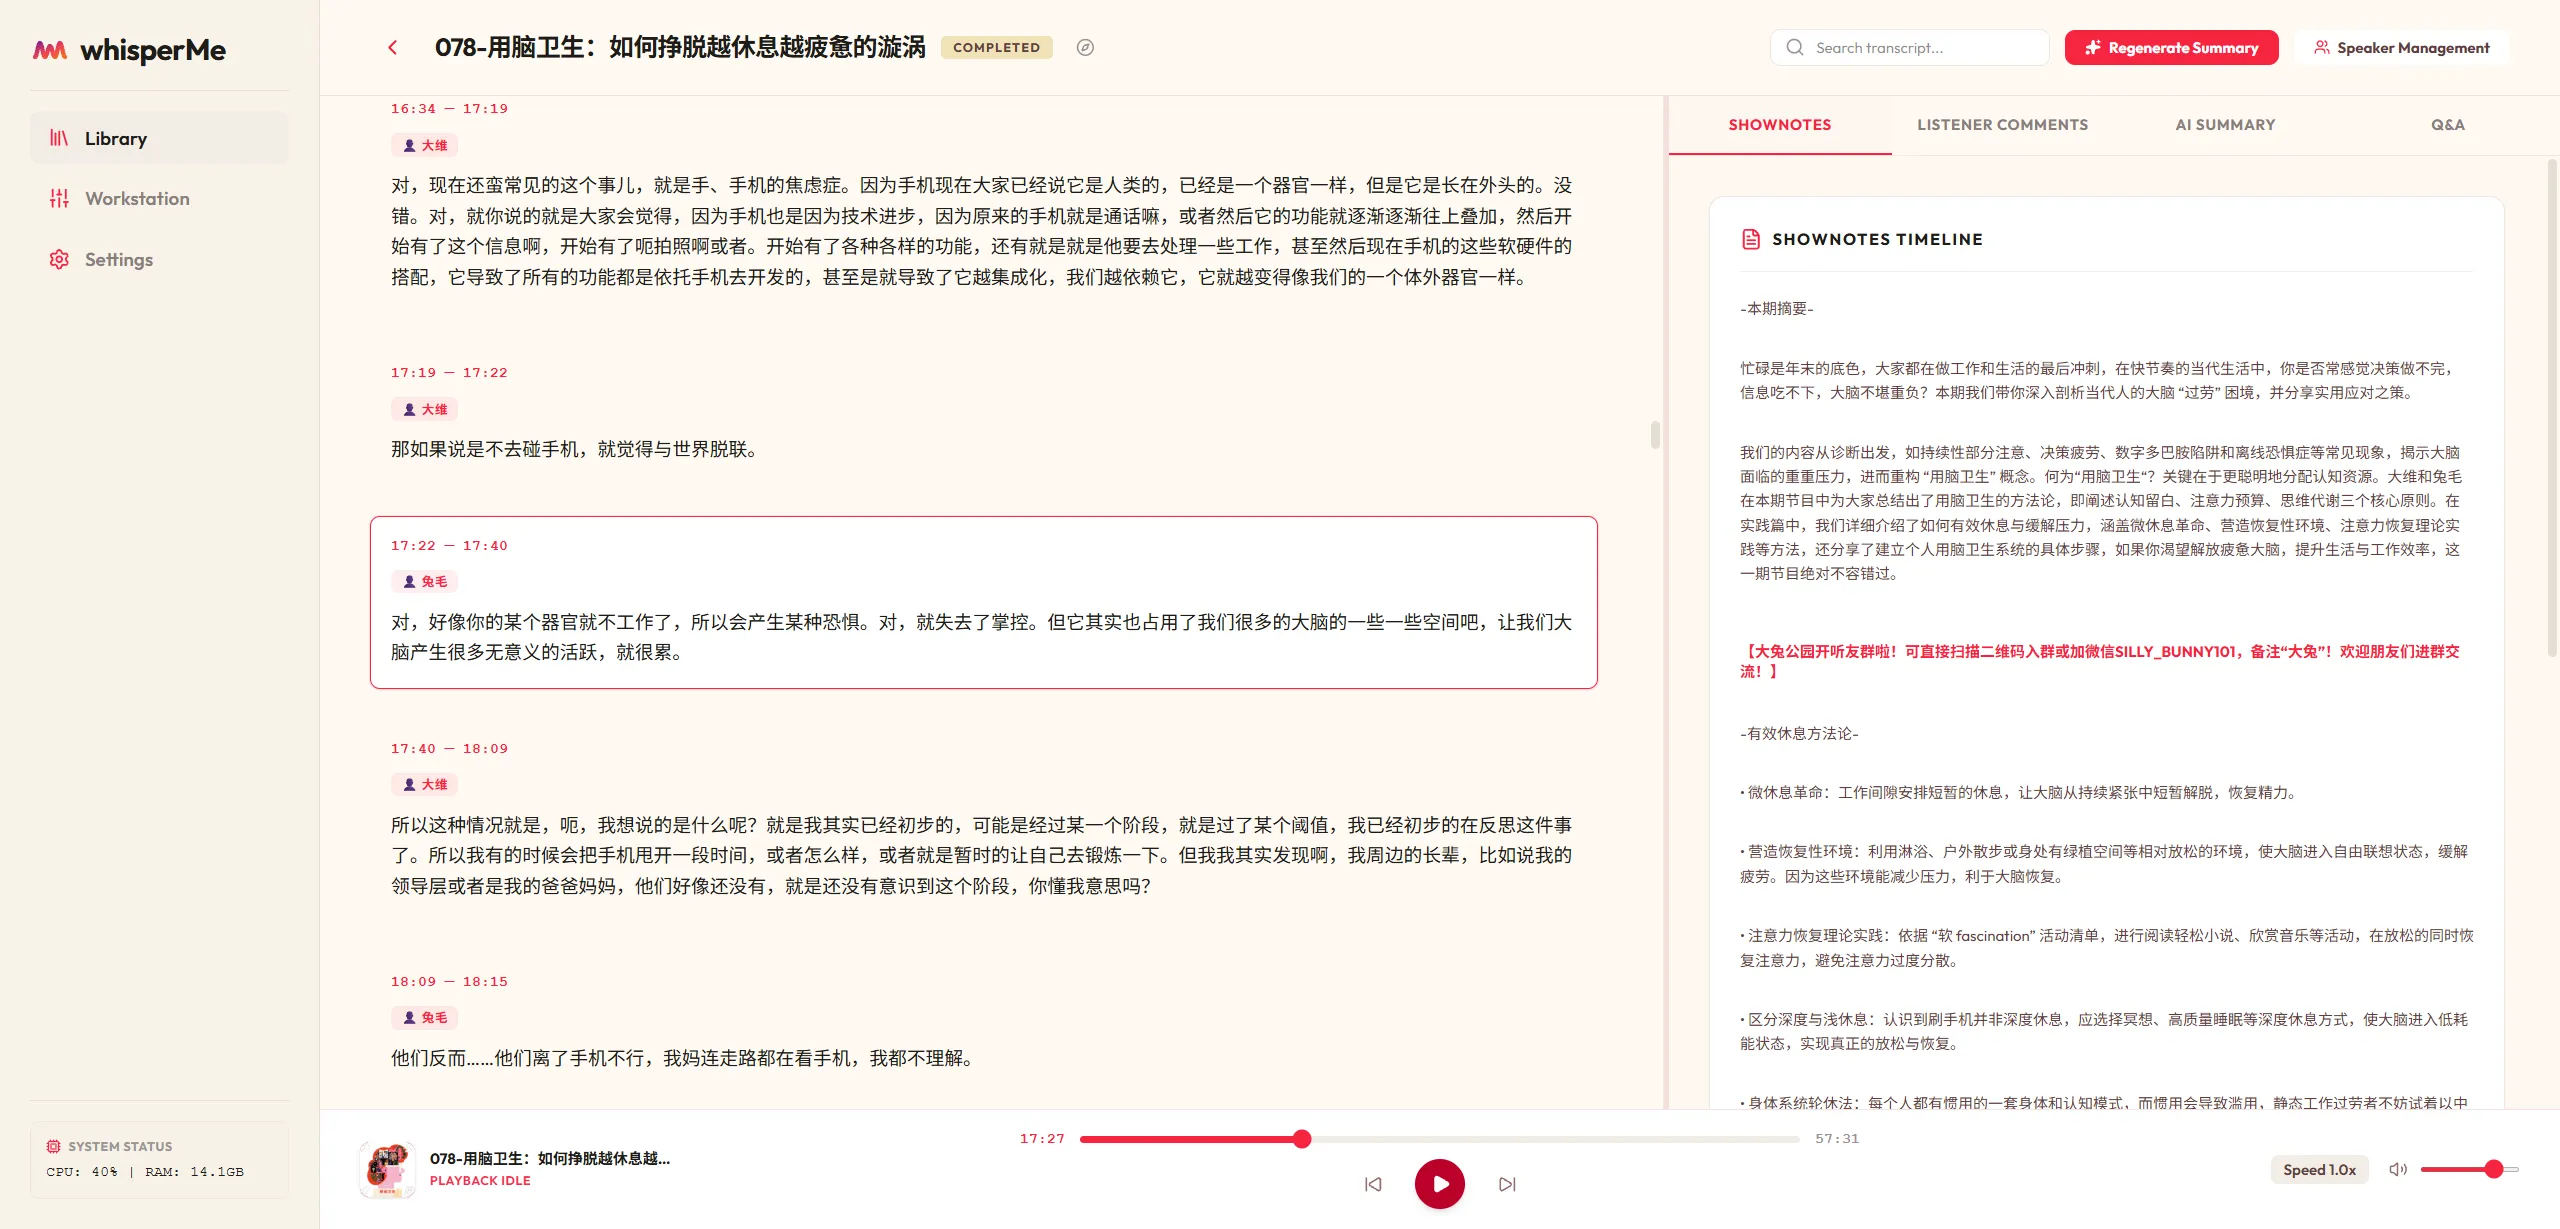Change the playback rate with Speed 1.0x
This screenshot has width=2560, height=1229.
2319,1169
